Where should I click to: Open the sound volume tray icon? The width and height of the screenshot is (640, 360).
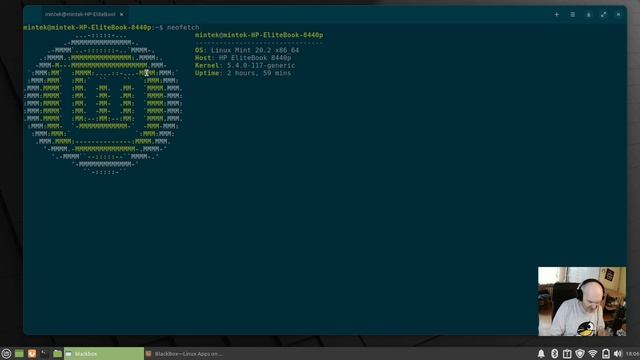click(x=618, y=353)
